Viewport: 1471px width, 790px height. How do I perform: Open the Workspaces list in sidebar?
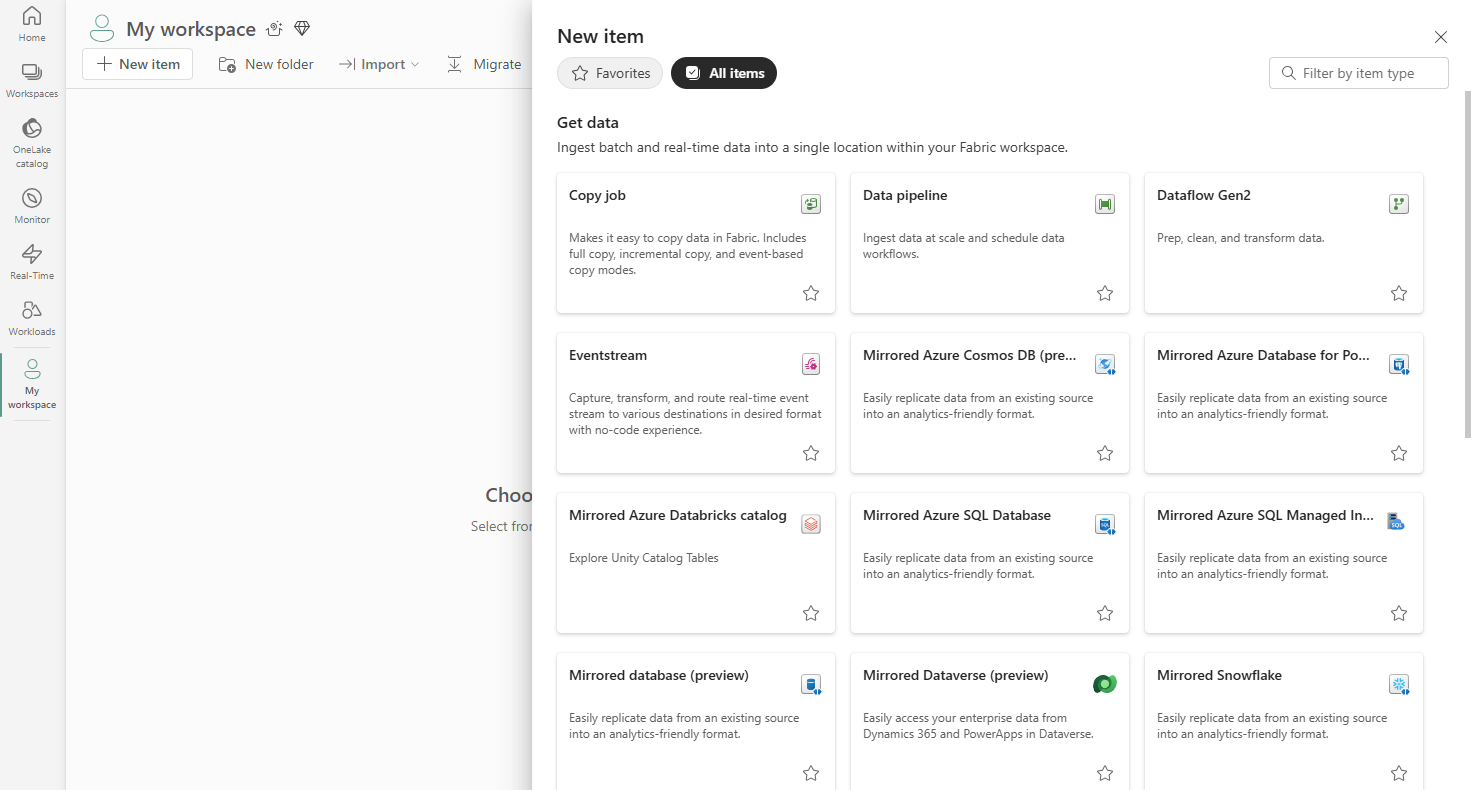point(32,80)
